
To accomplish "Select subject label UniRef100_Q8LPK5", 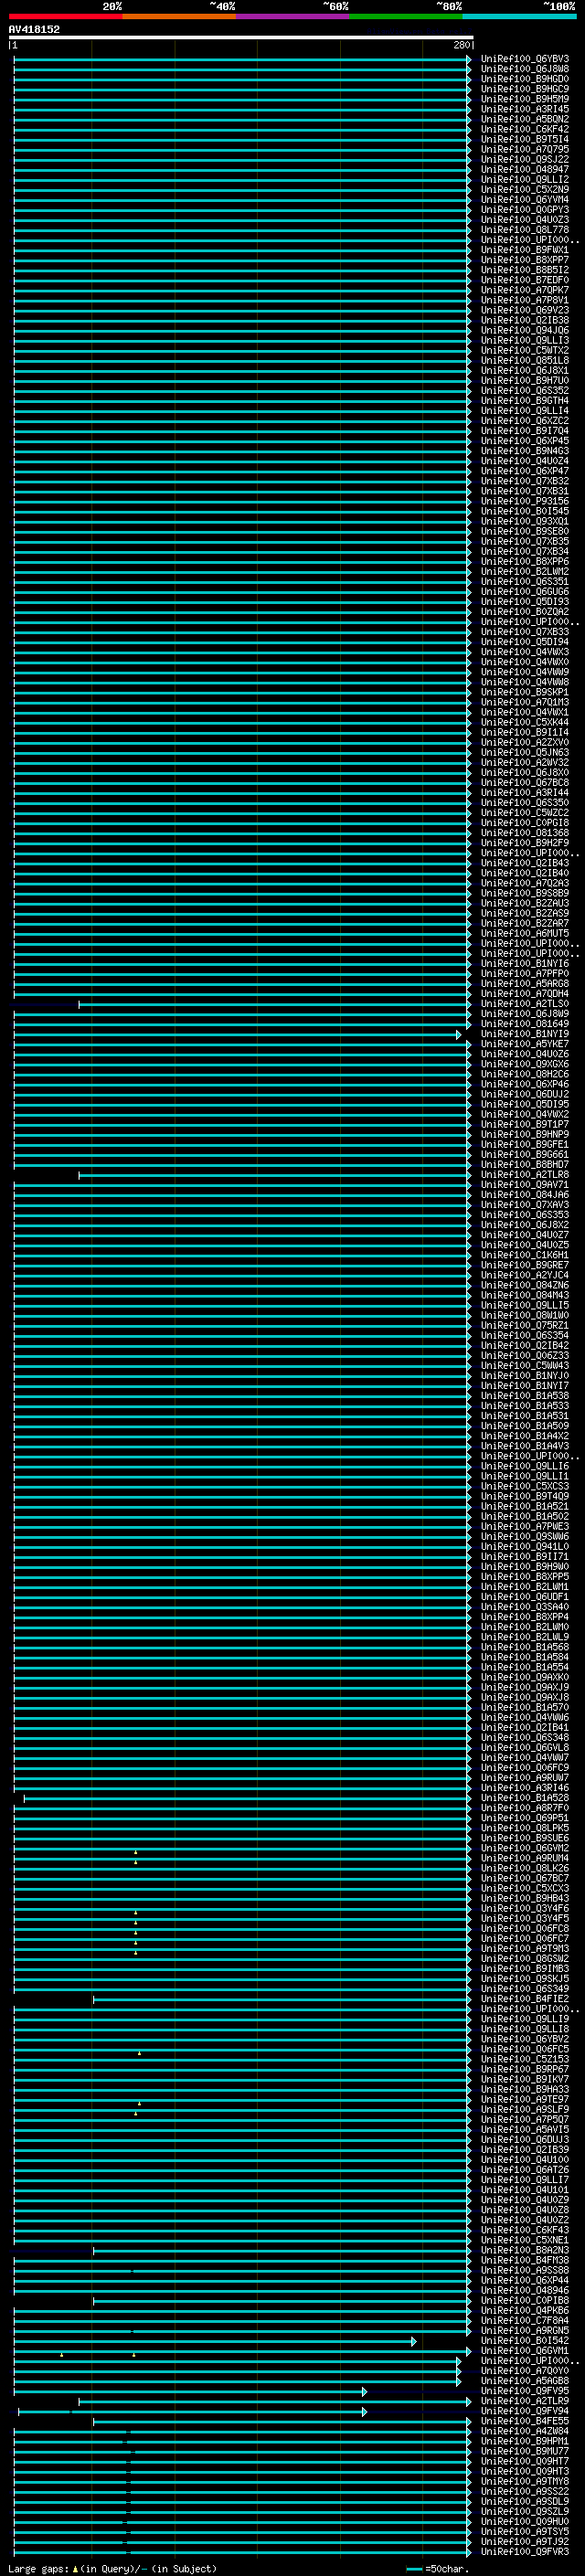I will [525, 1827].
